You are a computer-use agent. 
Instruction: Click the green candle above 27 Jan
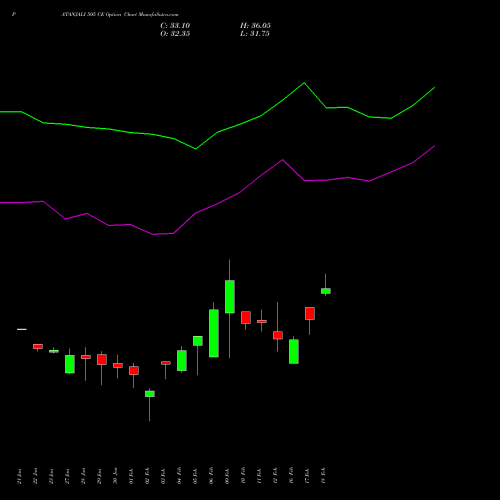click(x=70, y=364)
